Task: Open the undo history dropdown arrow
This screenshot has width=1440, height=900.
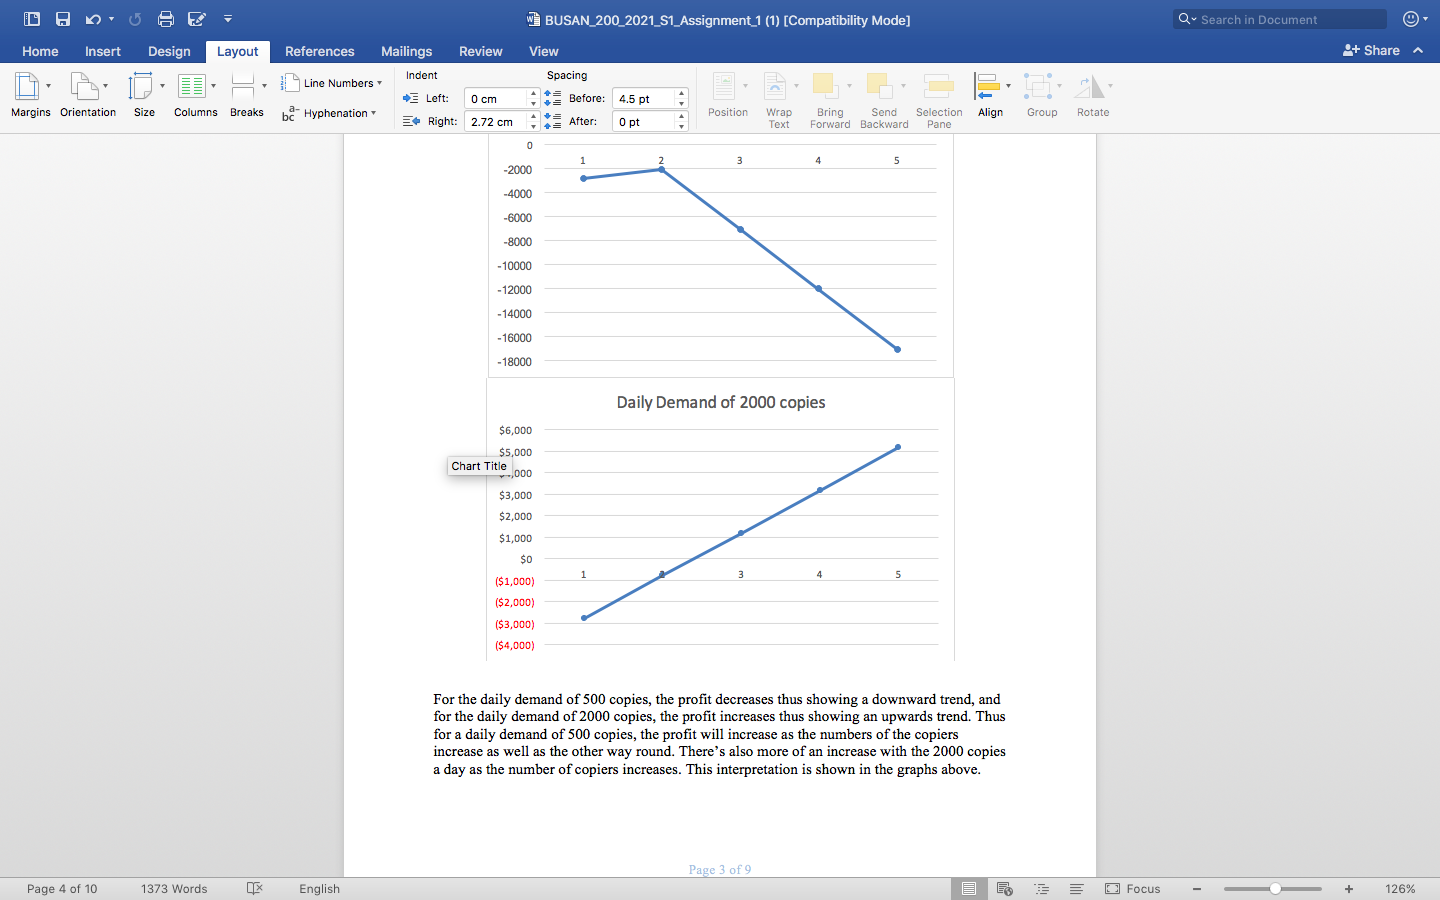Action: [111, 19]
